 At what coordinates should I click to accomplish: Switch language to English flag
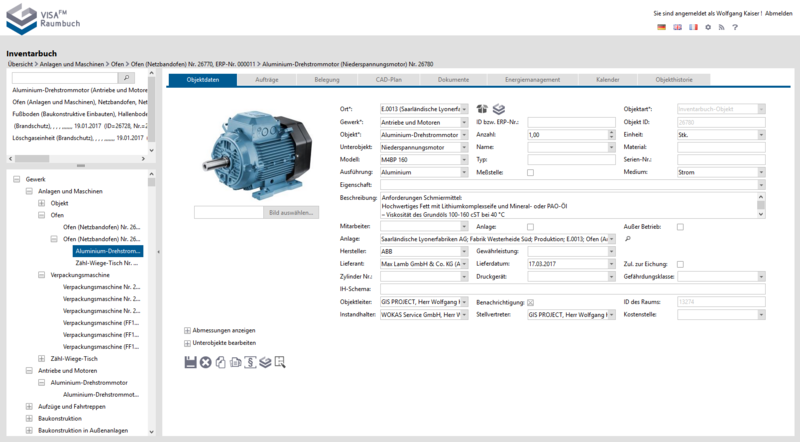678,27
